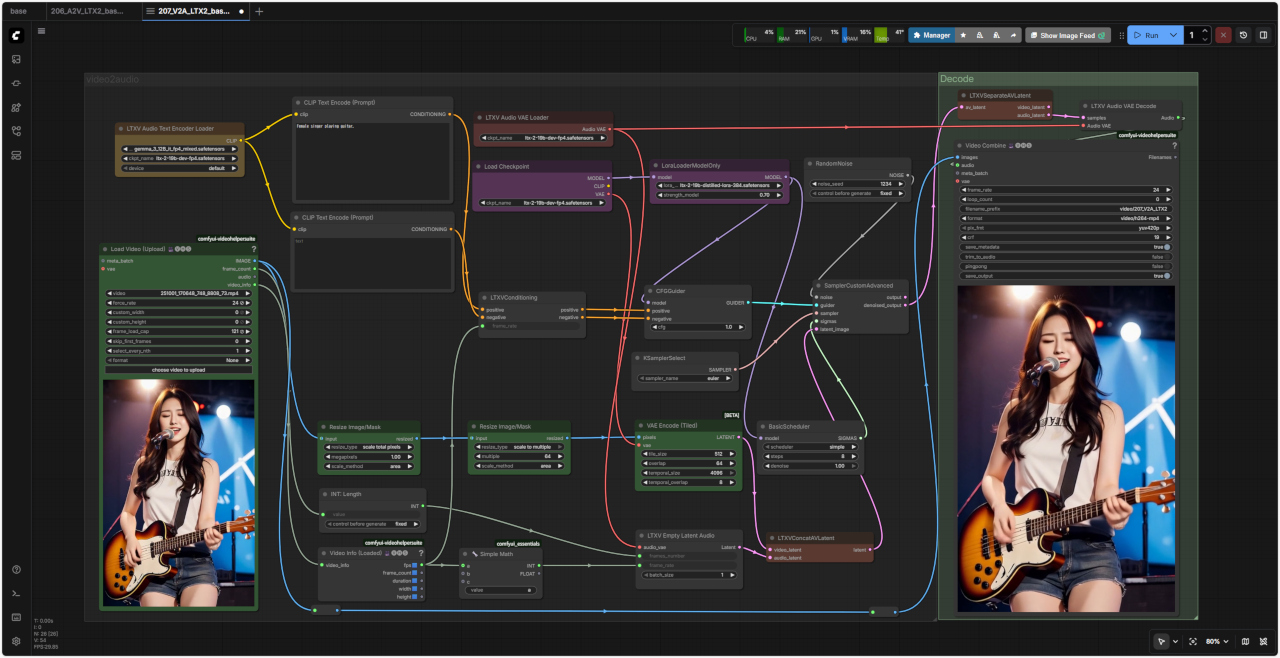Open the queue history clock icon
Viewport: 1280px width, 658px height.
pos(1243,35)
